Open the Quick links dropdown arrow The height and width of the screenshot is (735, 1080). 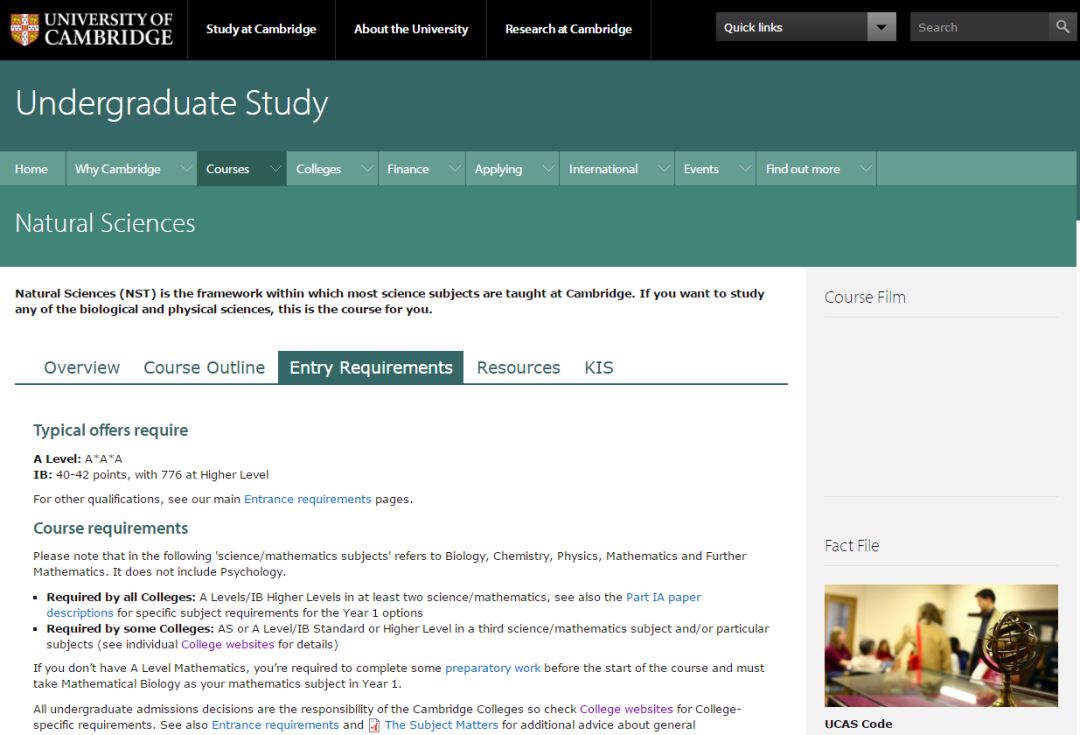click(x=881, y=27)
